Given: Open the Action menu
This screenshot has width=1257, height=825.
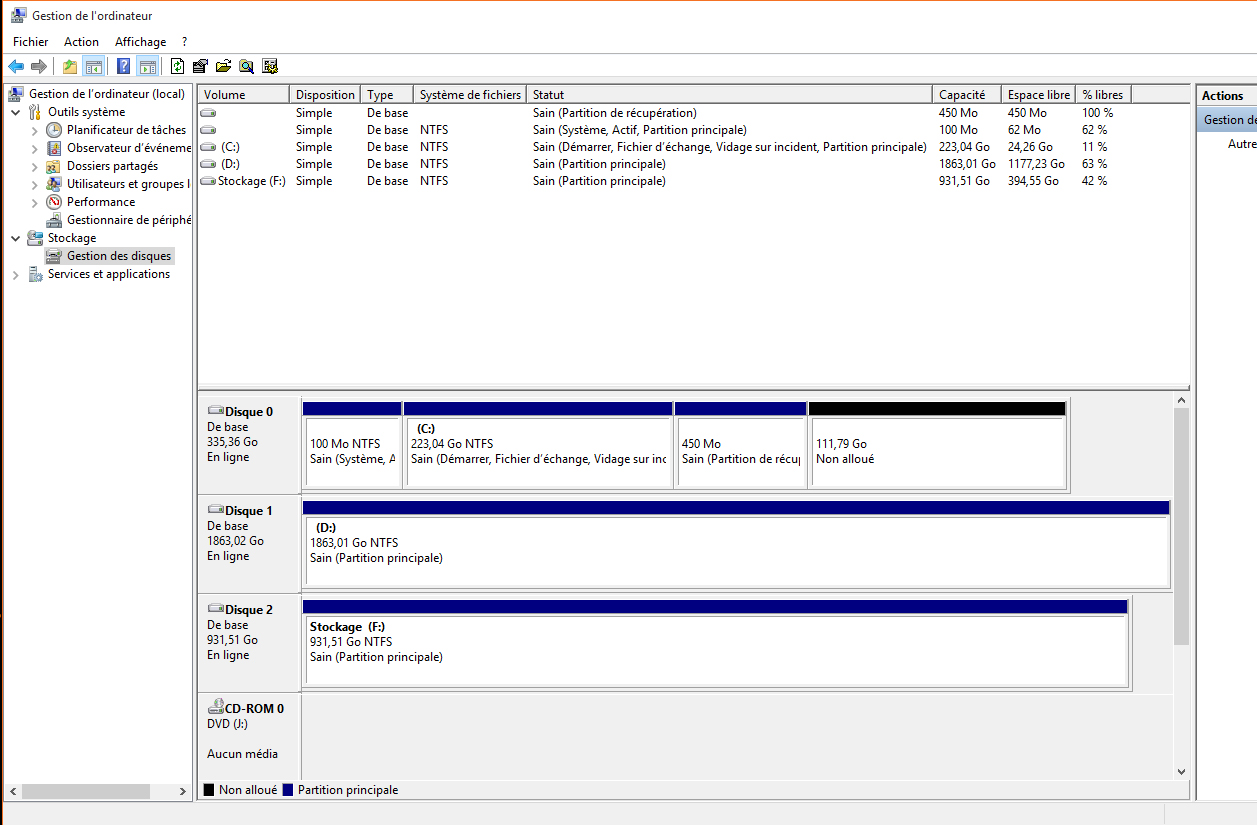Looking at the screenshot, I should coord(81,42).
